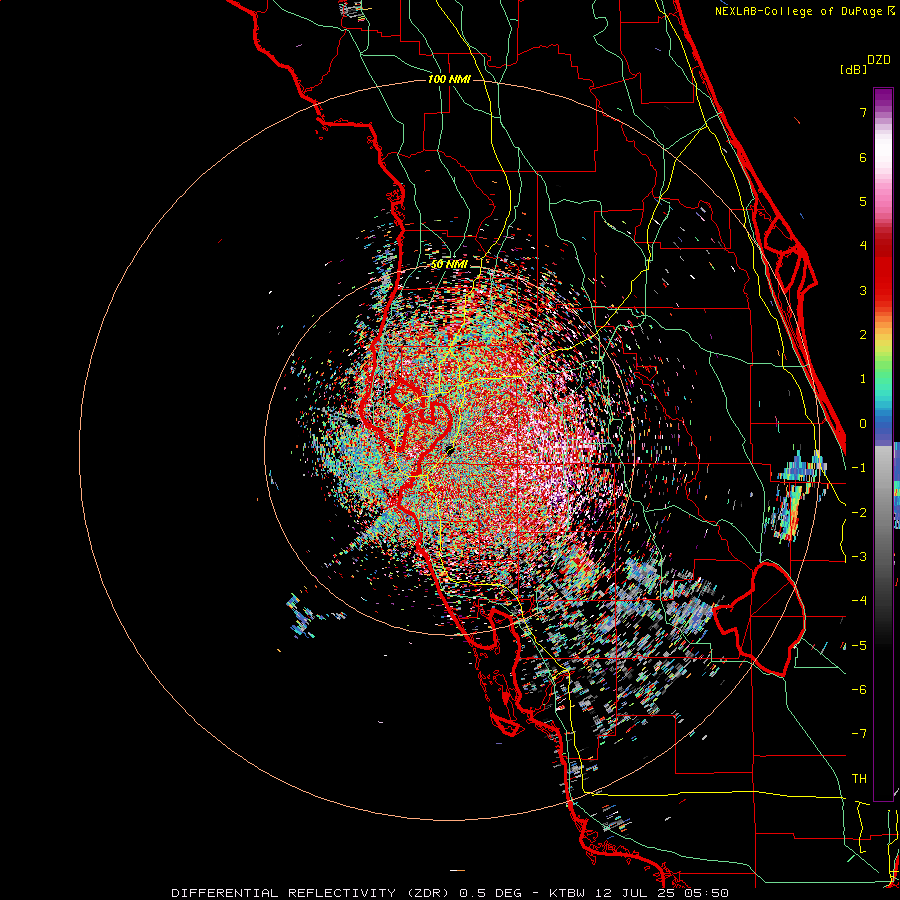Click the 100 NMI range ring label
The image size is (900, 900).
coord(449,79)
